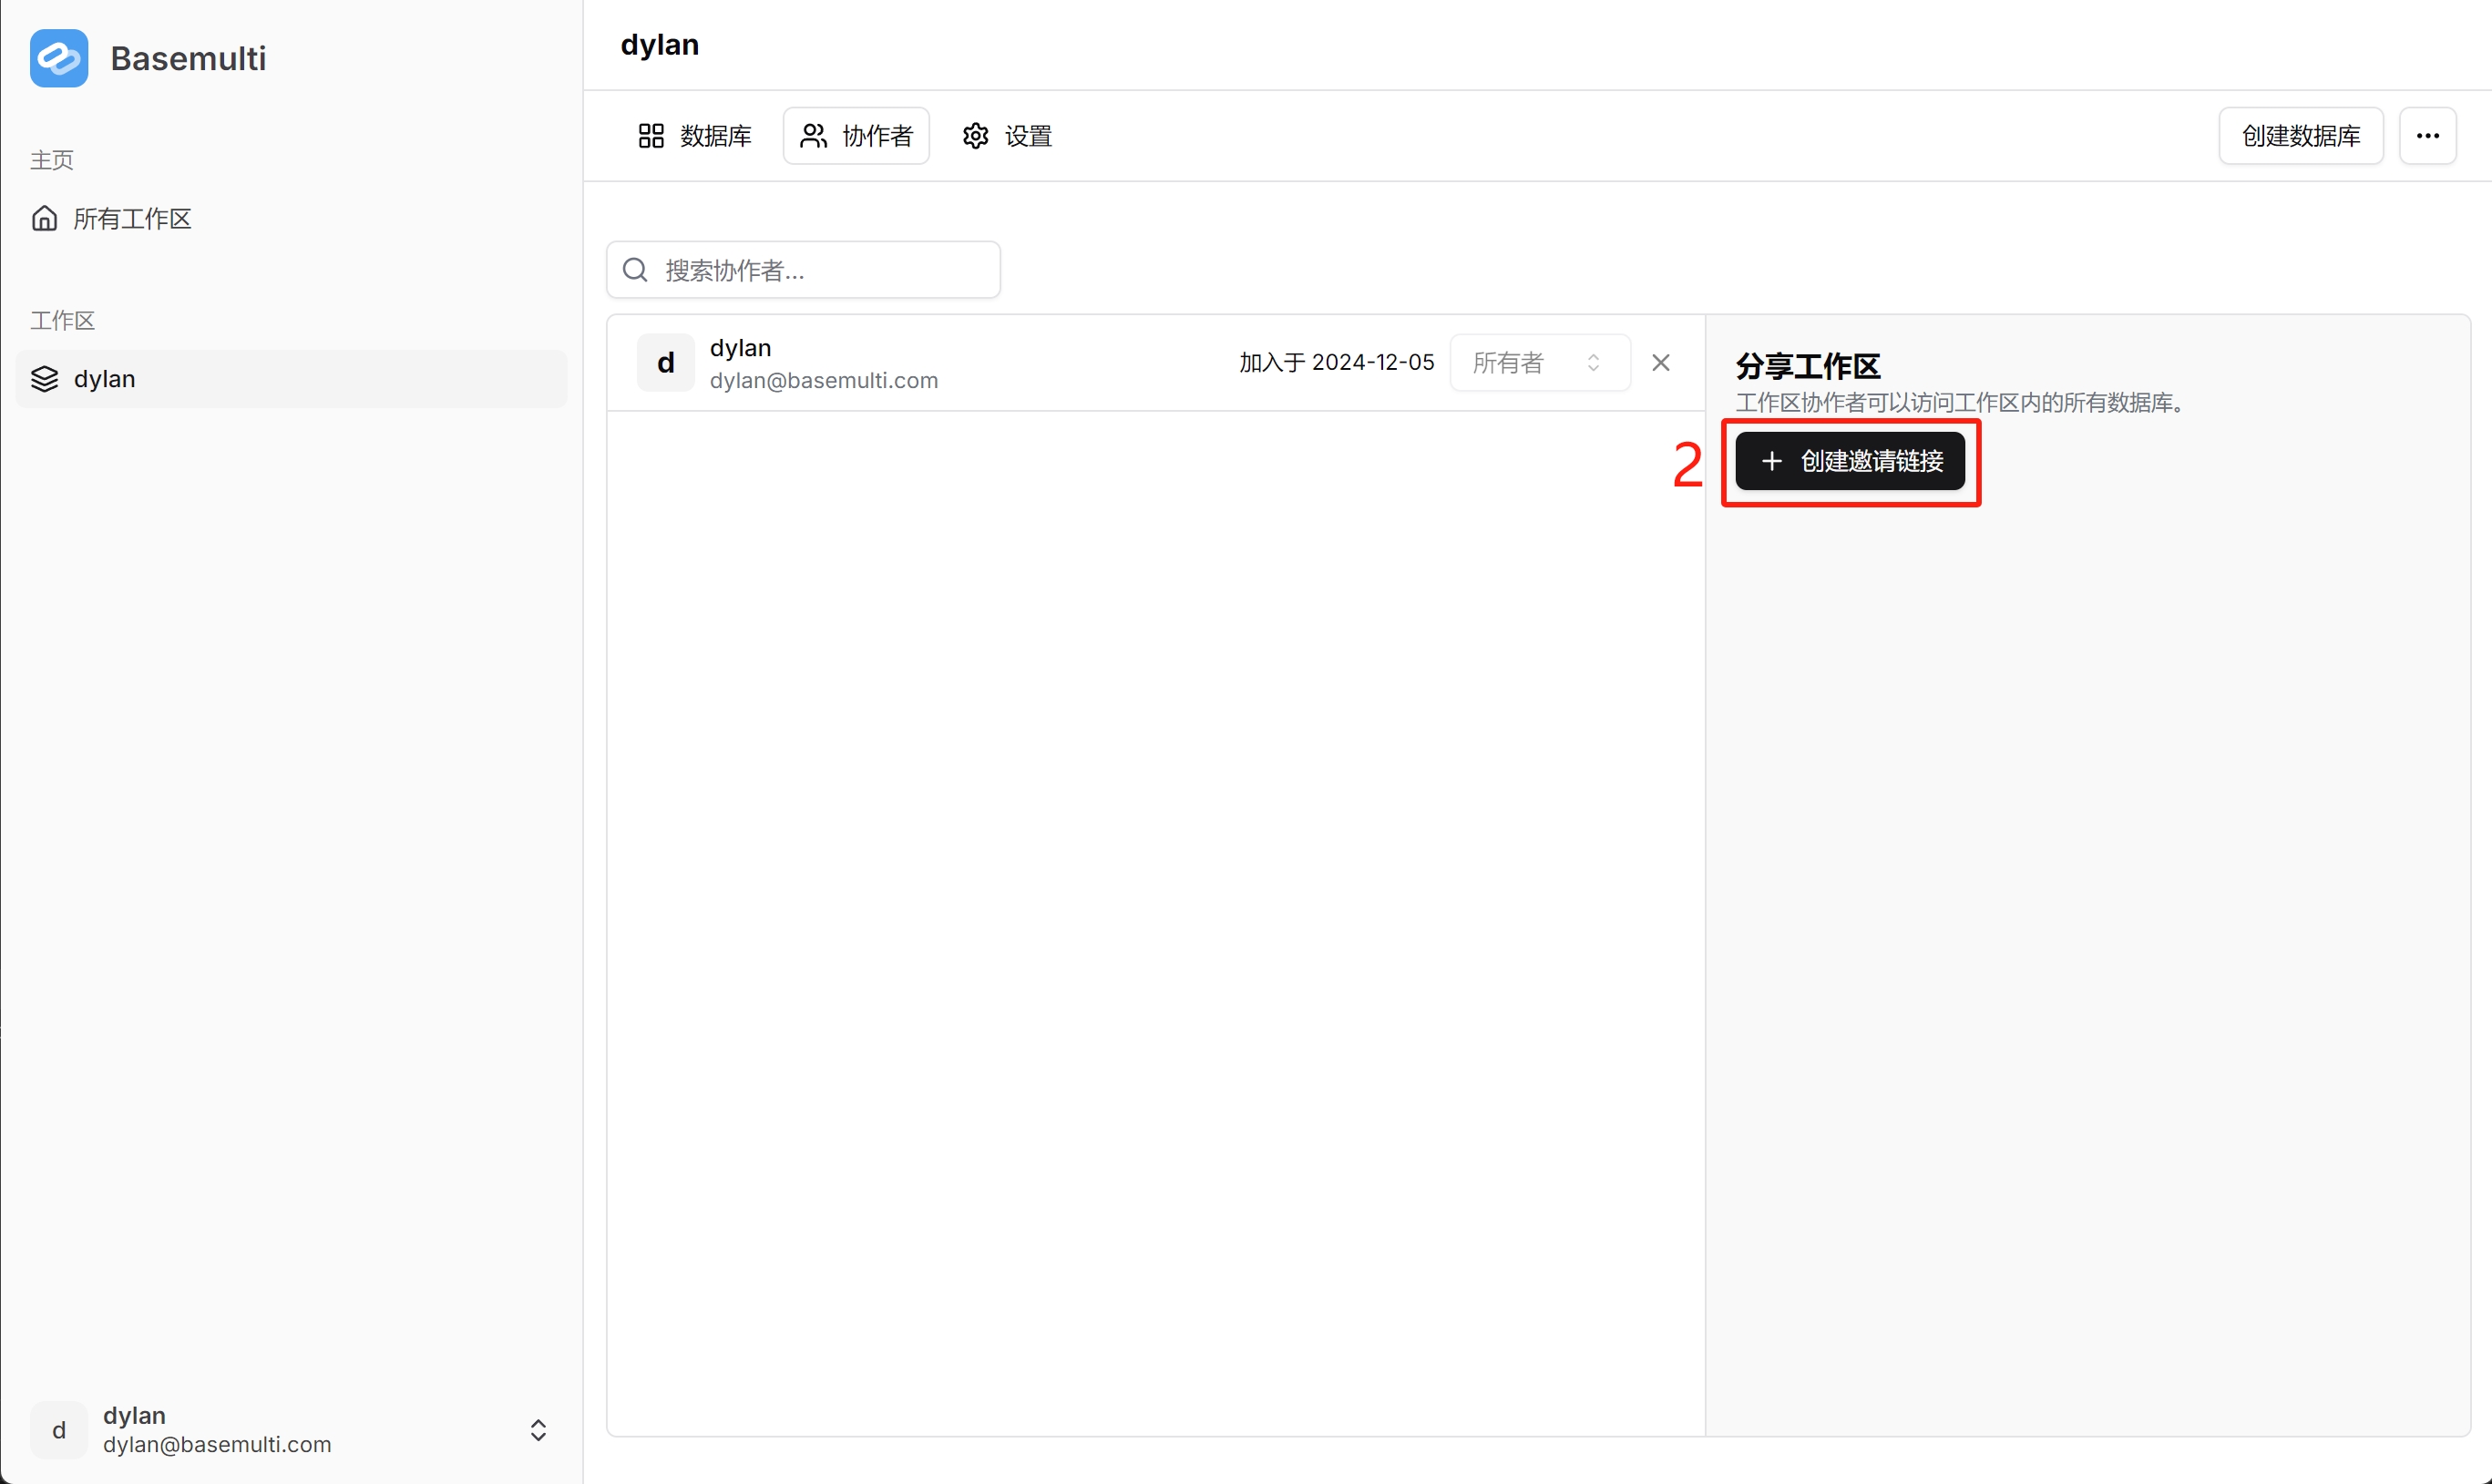Open the three-dots more options menu
This screenshot has width=2492, height=1484.
click(x=2428, y=136)
